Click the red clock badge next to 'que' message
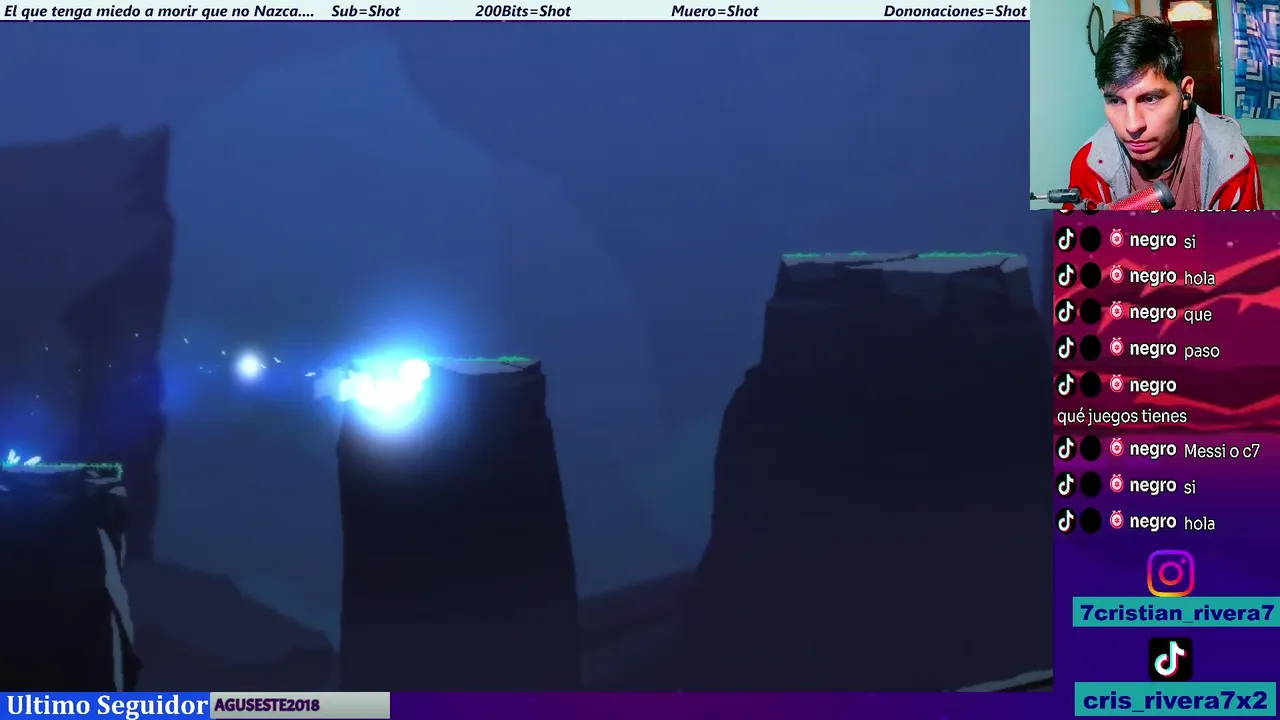1280x720 pixels. [x=1116, y=311]
